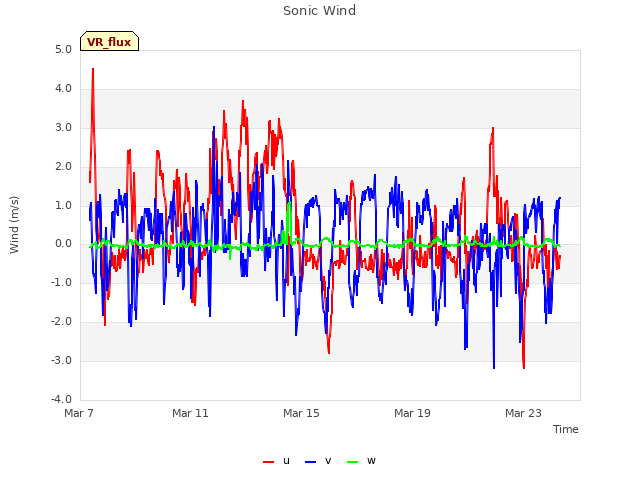The width and height of the screenshot is (640, 480).
Task: Click the -3.0 y-axis label
Action: (x=61, y=361)
